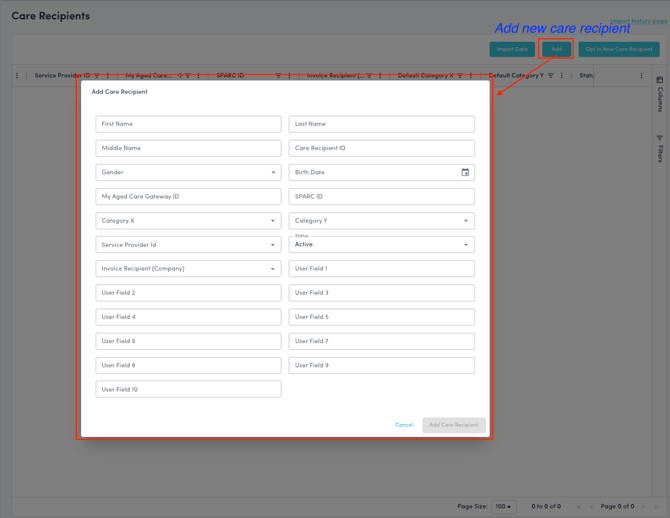Focus the Care Recipient ID field
The width and height of the screenshot is (670, 518).
pos(381,148)
